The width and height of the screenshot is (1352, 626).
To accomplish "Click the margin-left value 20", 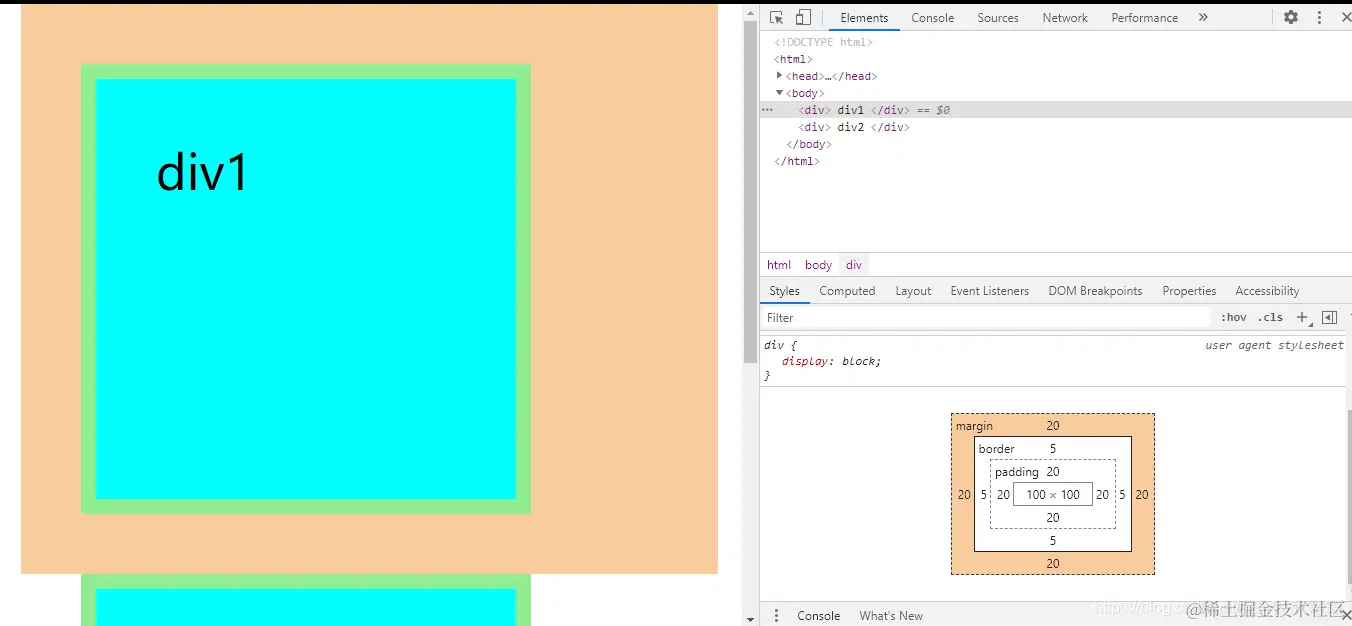I will pyautogui.click(x=964, y=495).
